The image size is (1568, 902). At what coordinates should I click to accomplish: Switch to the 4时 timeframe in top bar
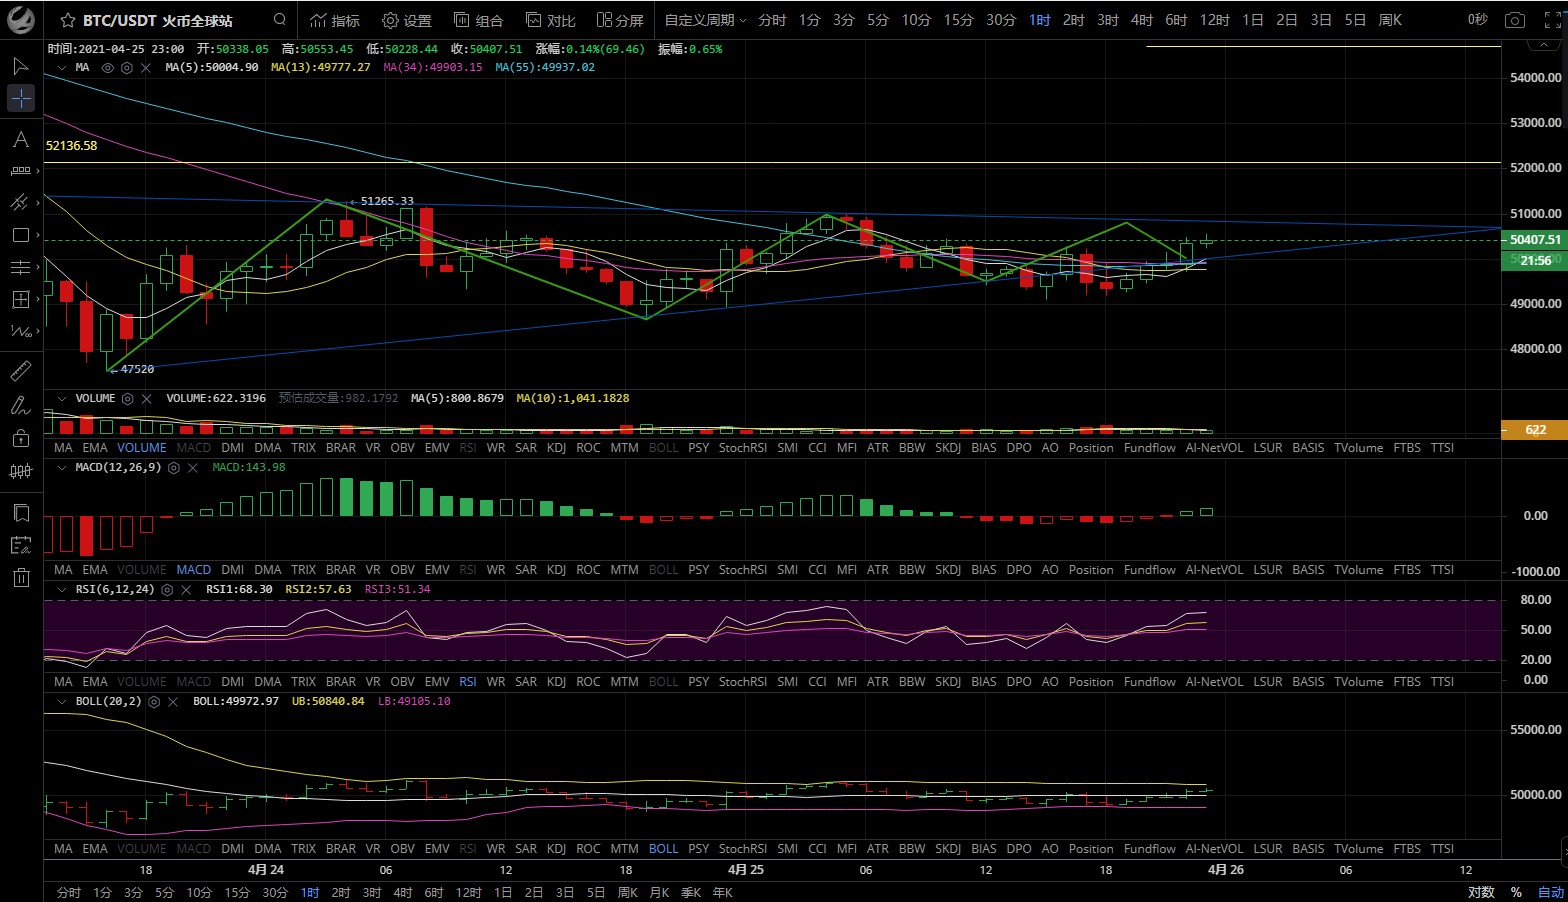point(1141,20)
